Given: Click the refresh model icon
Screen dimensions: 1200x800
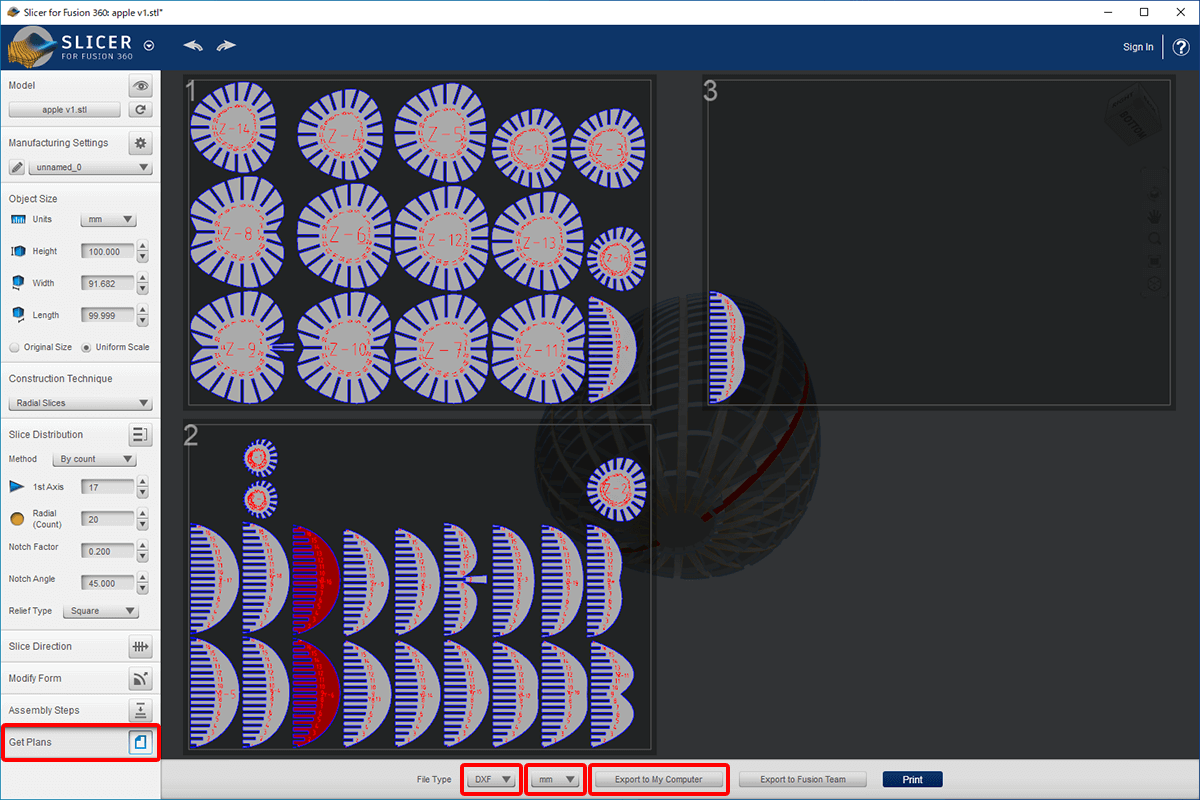Looking at the screenshot, I should click(141, 110).
